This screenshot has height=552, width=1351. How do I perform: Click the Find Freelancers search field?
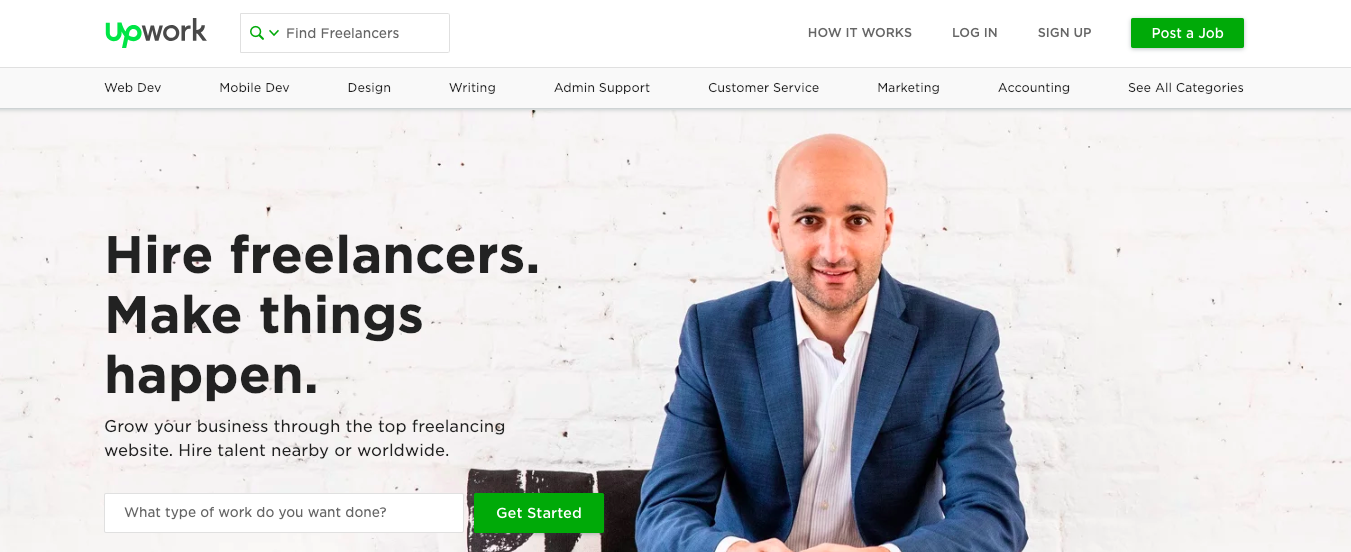(345, 33)
